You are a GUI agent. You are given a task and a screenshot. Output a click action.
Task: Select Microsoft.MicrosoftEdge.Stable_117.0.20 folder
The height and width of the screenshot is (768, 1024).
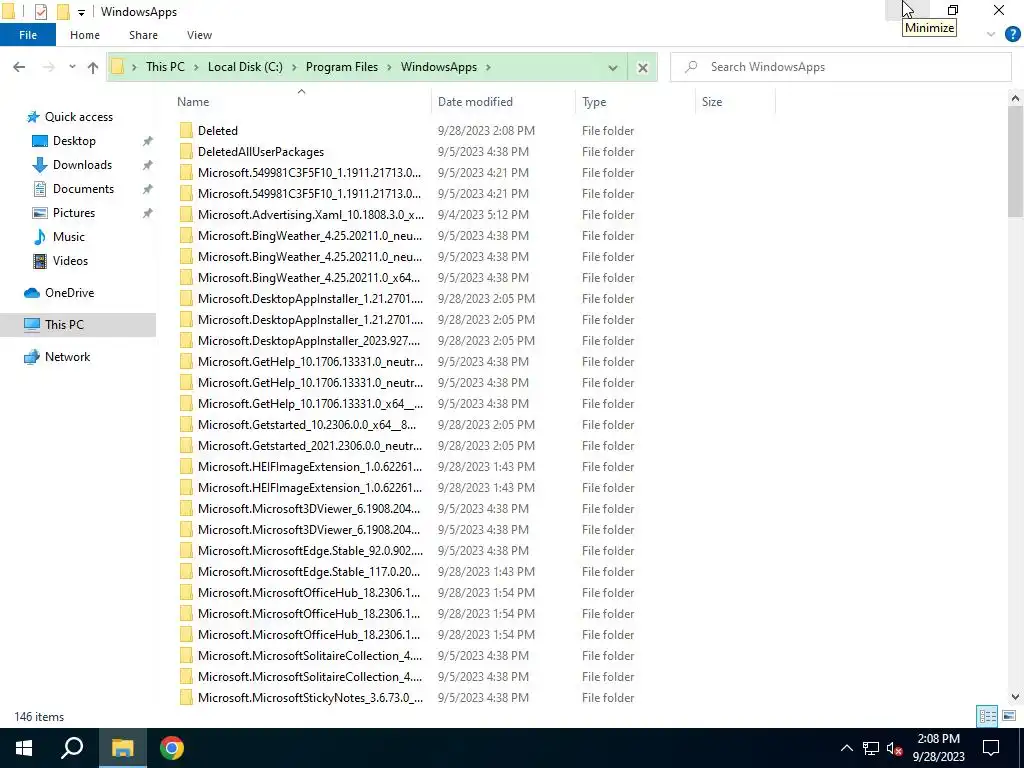tap(309, 571)
